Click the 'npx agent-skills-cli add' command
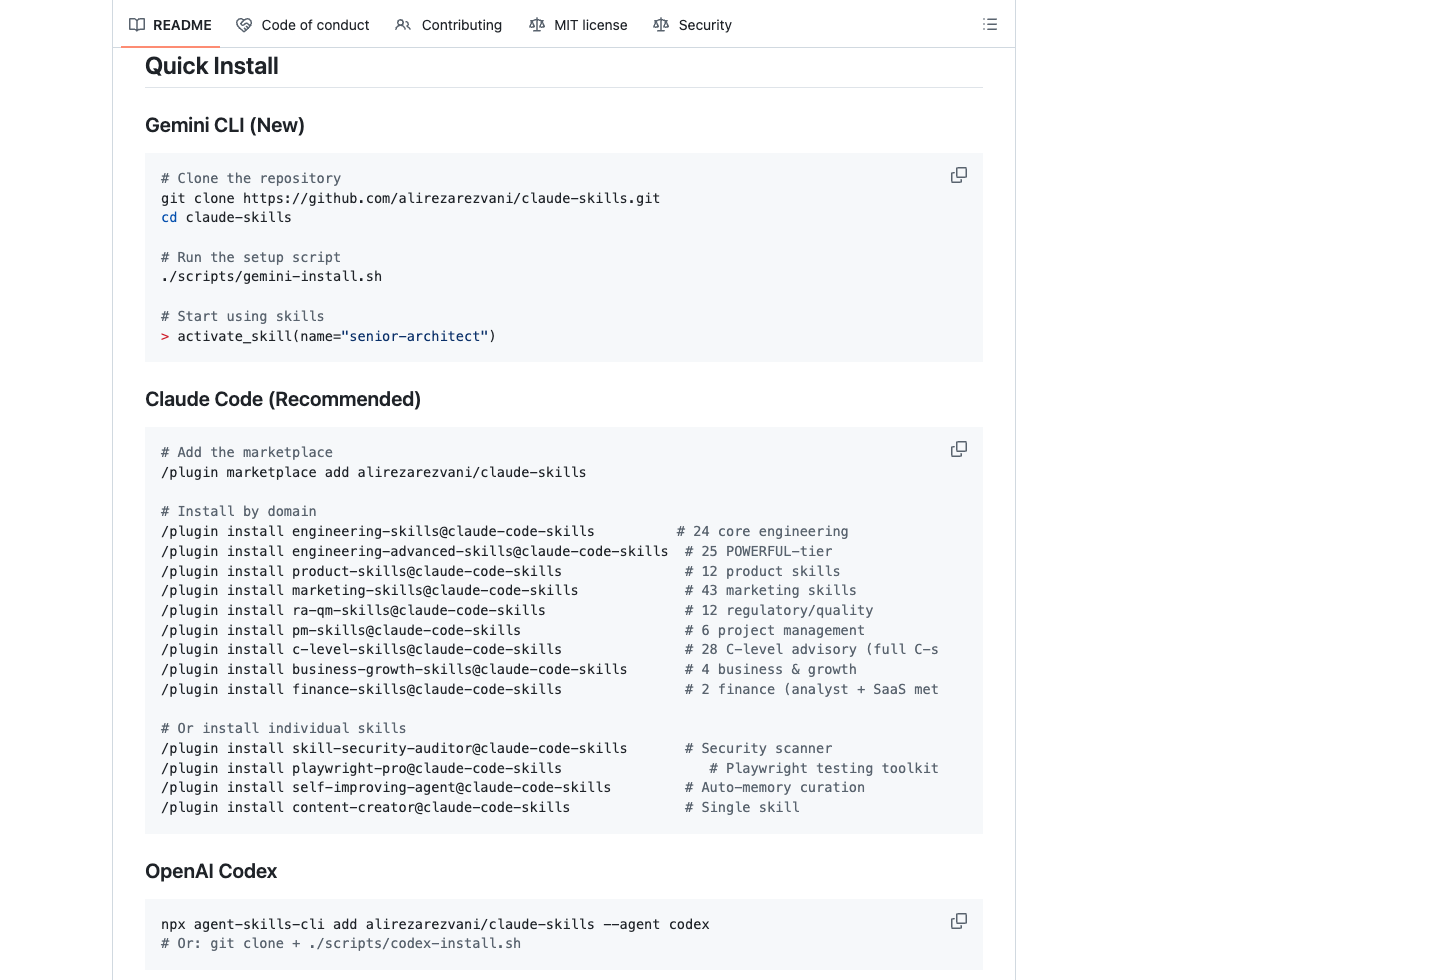Viewport: 1440px width, 980px height. point(435,924)
